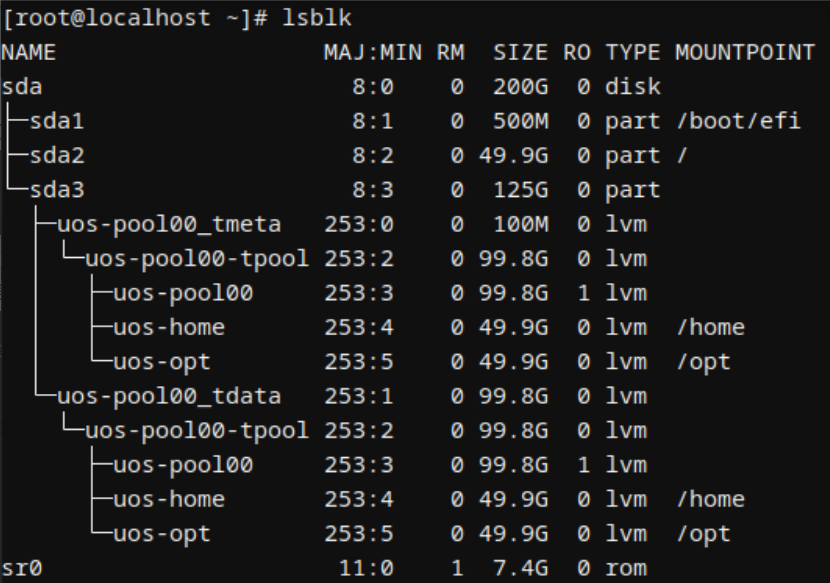Screen dimensions: 830x583
Task: Click the MOUNTPOINT column header
Action: pyautogui.click(x=745, y=52)
